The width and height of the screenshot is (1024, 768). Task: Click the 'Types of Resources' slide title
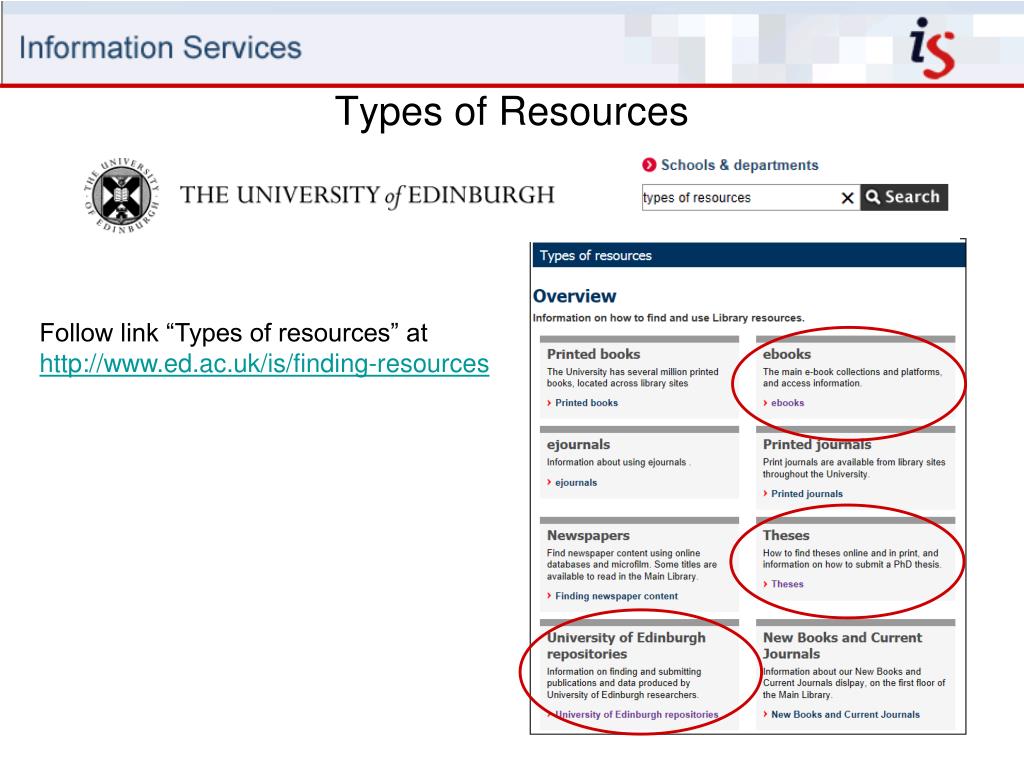tap(511, 111)
